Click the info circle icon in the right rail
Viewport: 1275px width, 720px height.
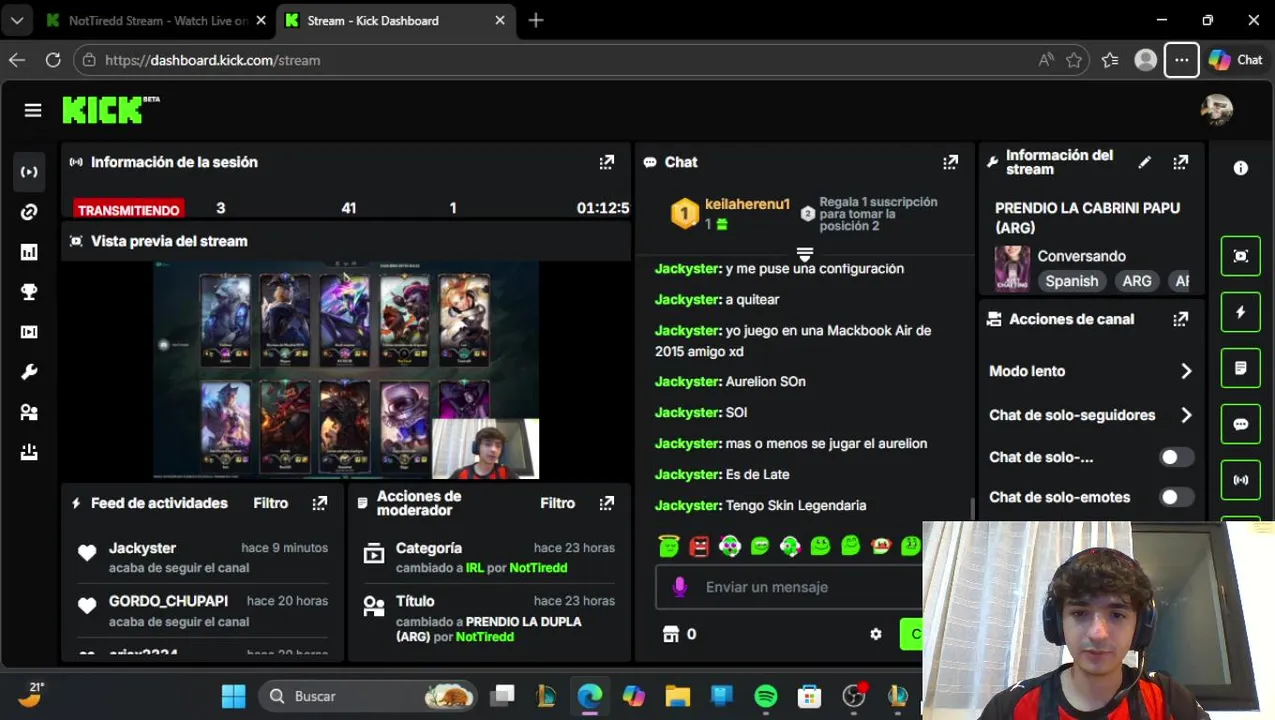coord(1241,168)
